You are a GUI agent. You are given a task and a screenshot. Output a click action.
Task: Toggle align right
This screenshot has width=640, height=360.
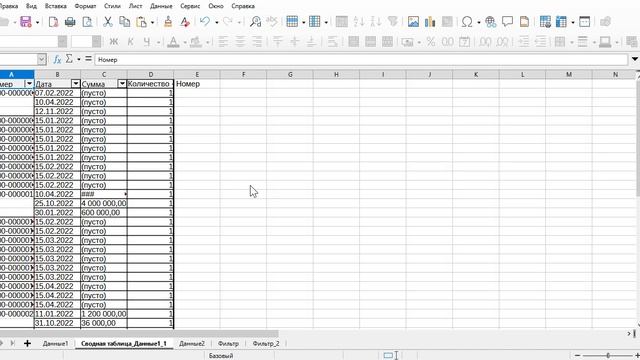pos(257,42)
